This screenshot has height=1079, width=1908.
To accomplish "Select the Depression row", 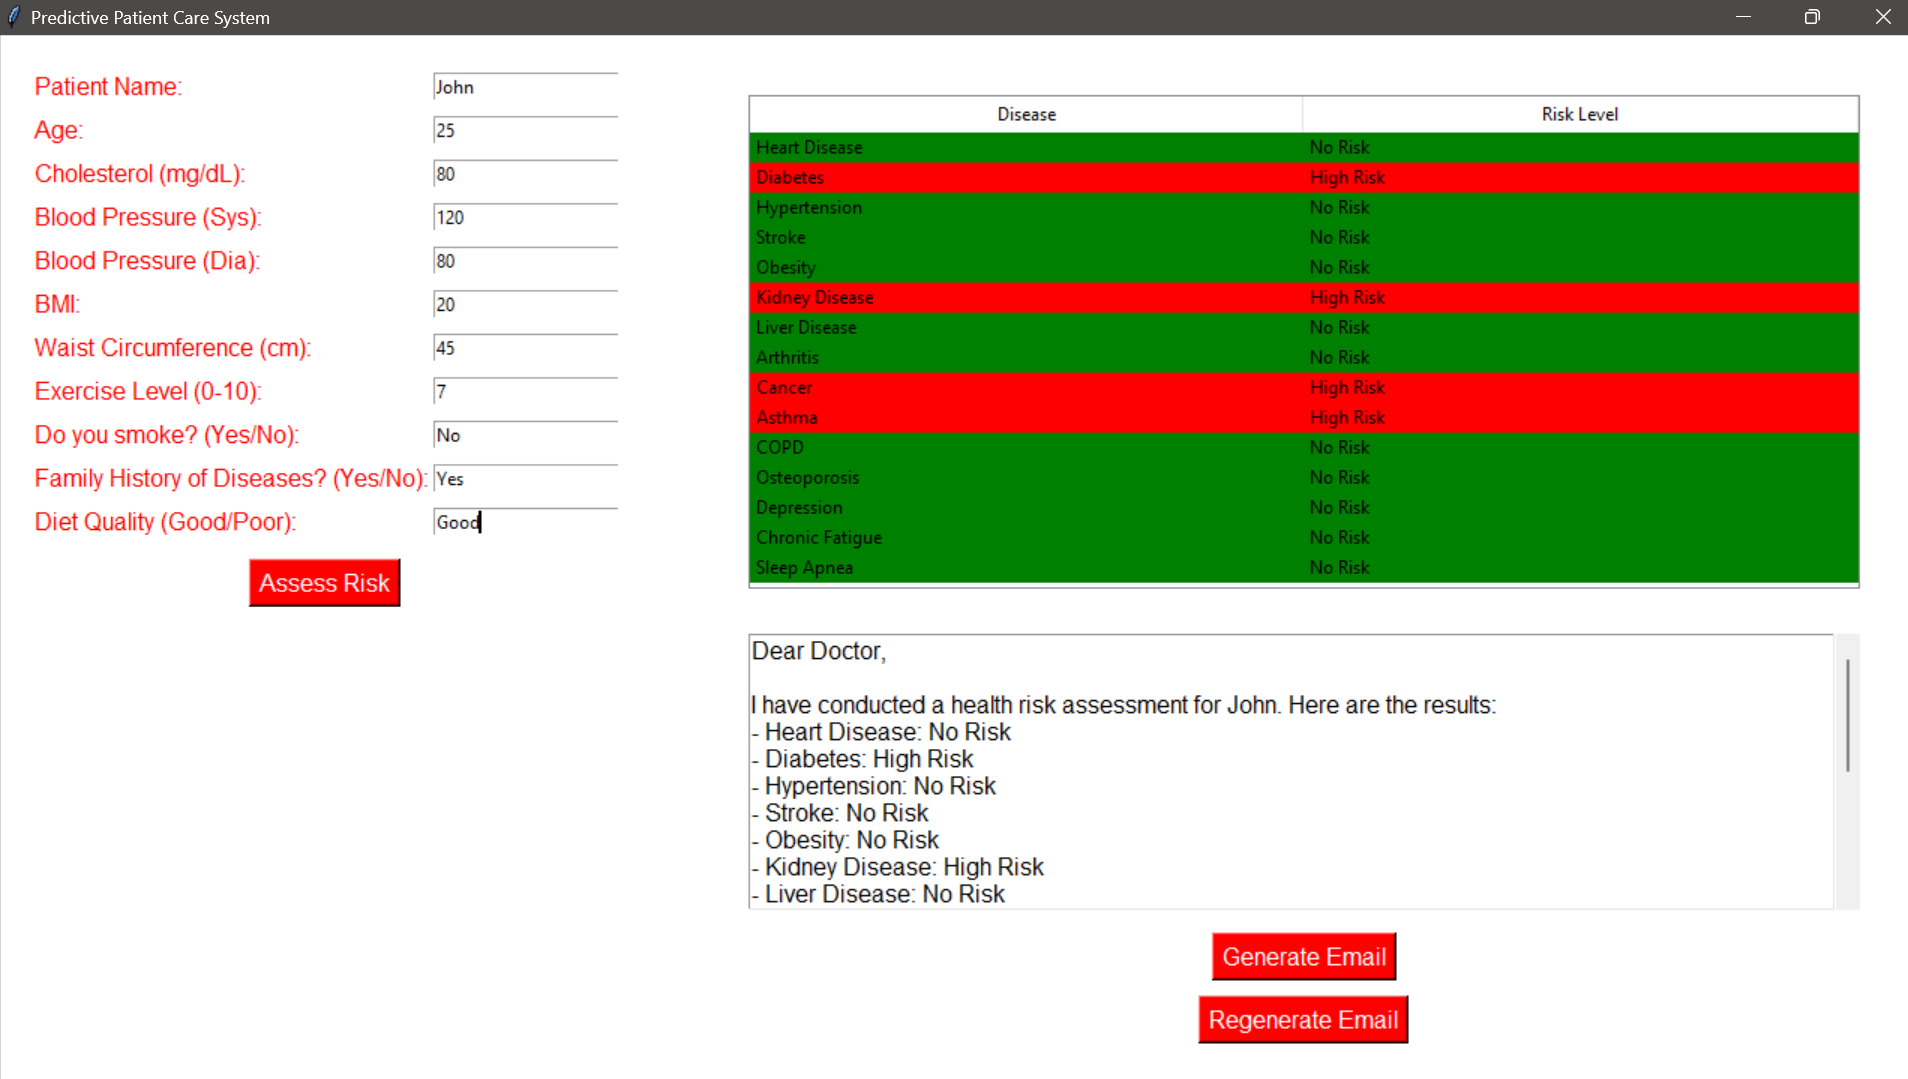I will [1304, 507].
